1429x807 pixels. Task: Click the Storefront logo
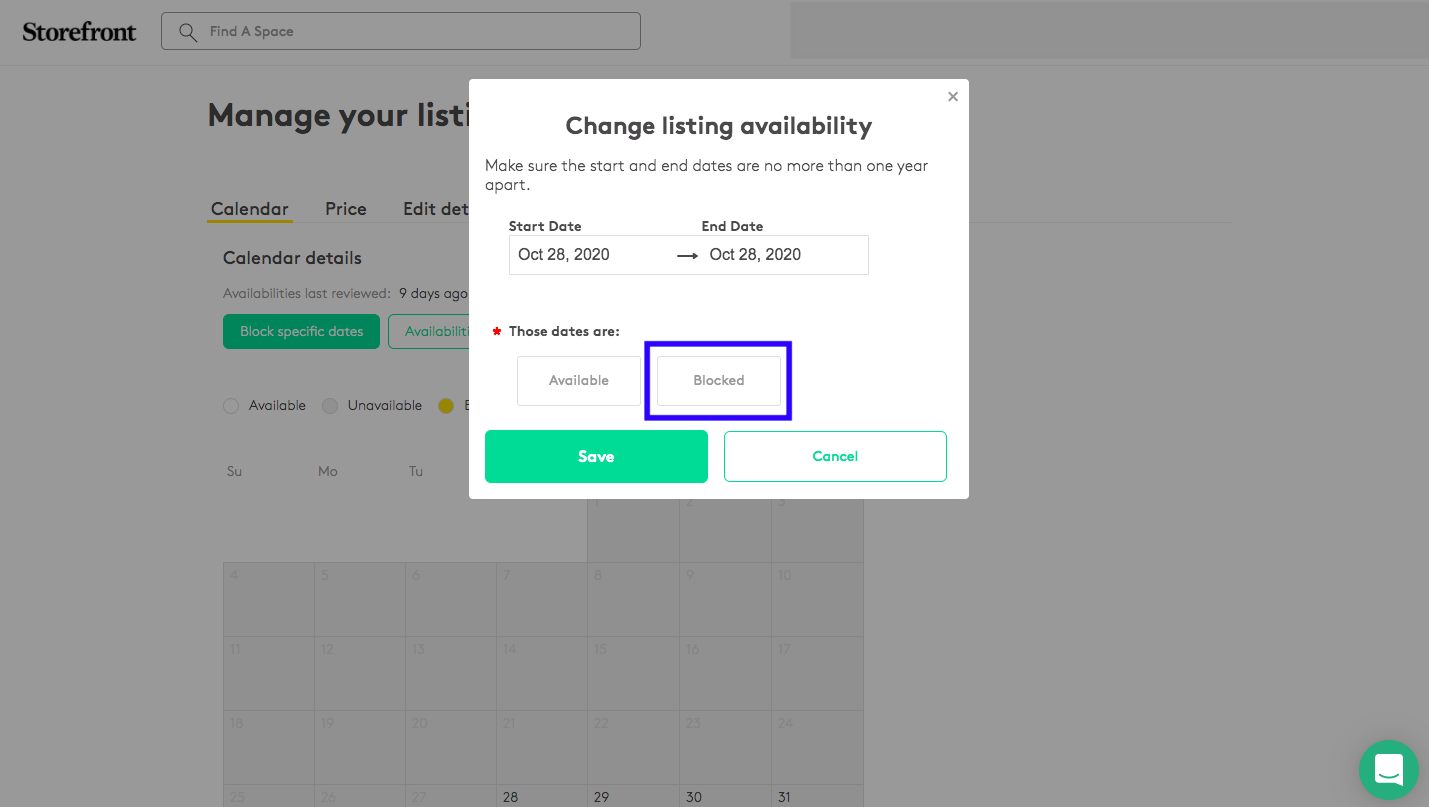pyautogui.click(x=79, y=31)
